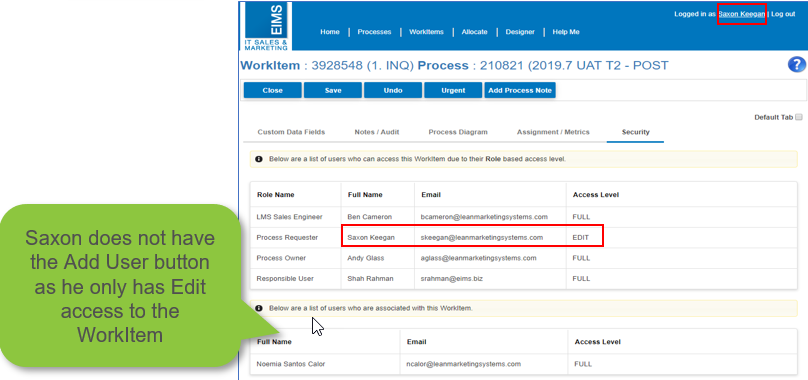Switch to the Custom Data Fields tab

(291, 132)
